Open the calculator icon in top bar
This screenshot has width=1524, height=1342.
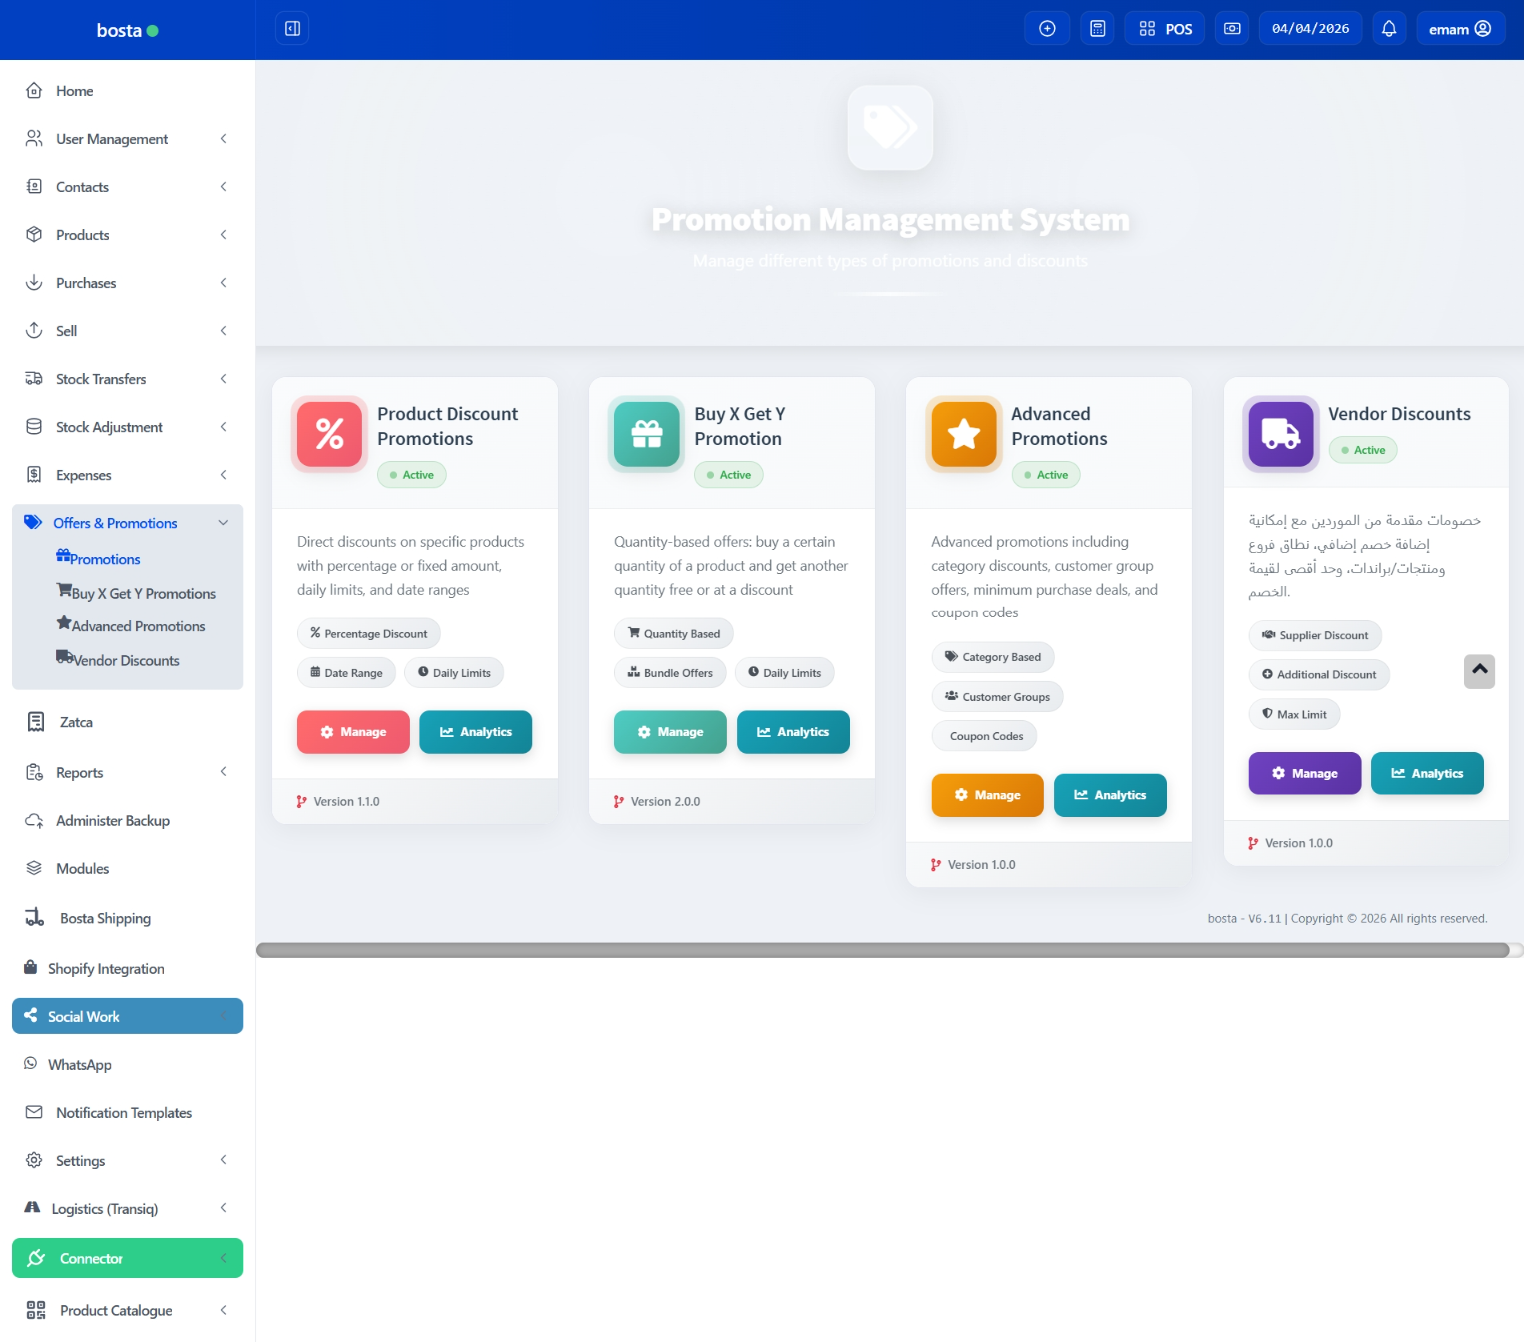coord(1097,29)
